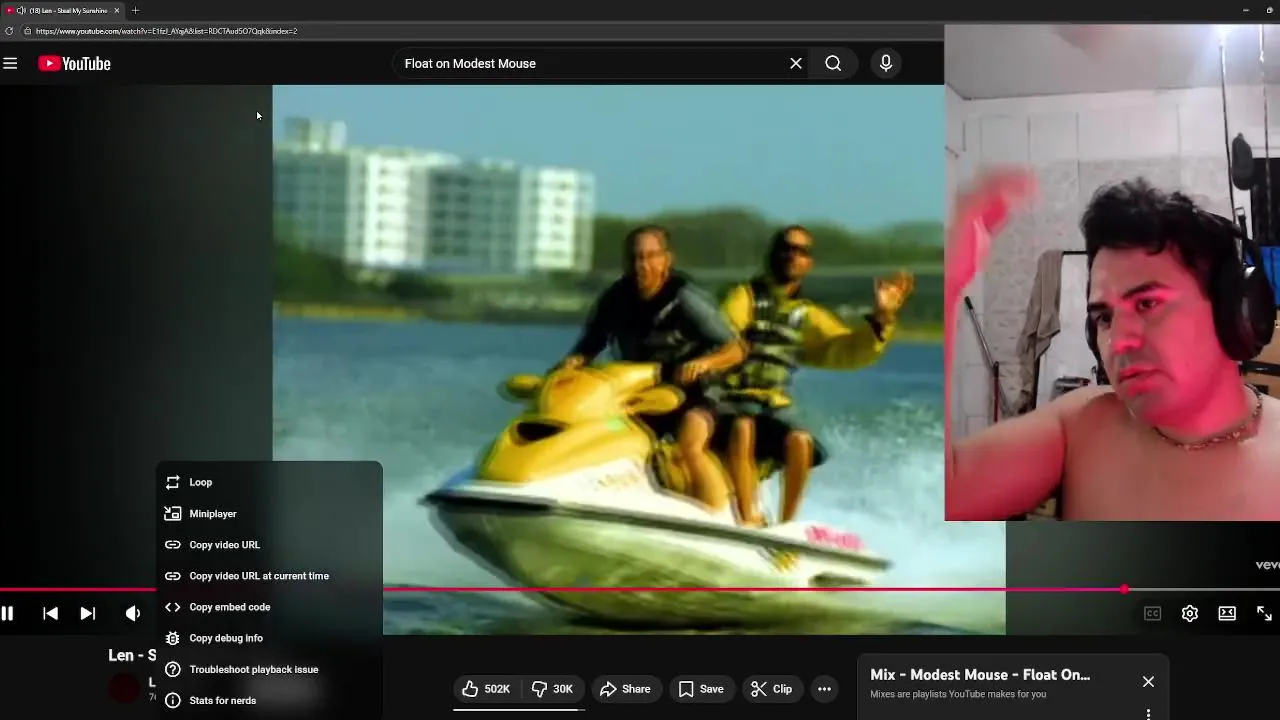This screenshot has height=720, width=1280.
Task: Select the Len - Steal My Sunshine tab
Action: [x=64, y=10]
